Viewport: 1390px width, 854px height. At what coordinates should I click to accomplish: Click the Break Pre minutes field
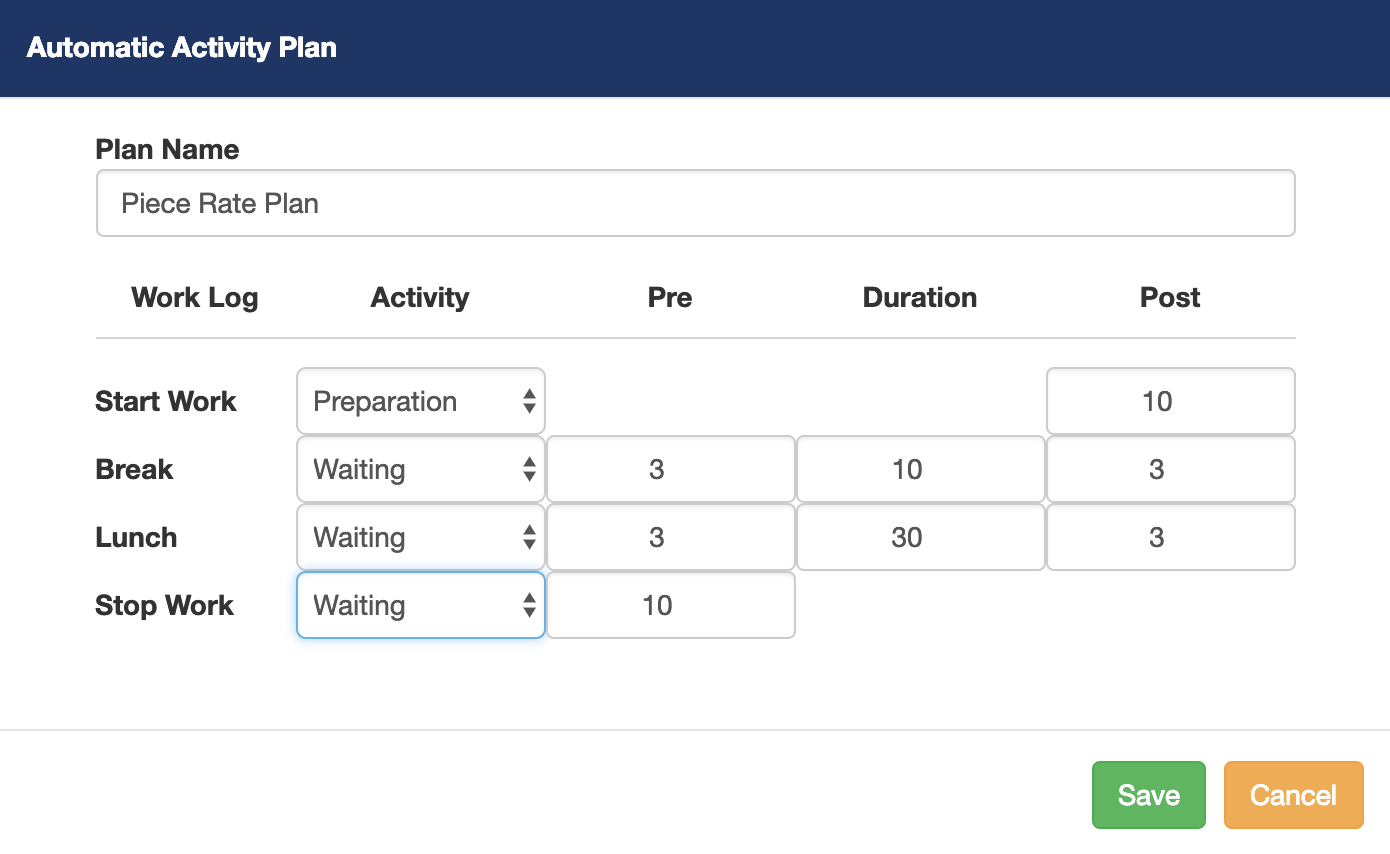tap(670, 469)
